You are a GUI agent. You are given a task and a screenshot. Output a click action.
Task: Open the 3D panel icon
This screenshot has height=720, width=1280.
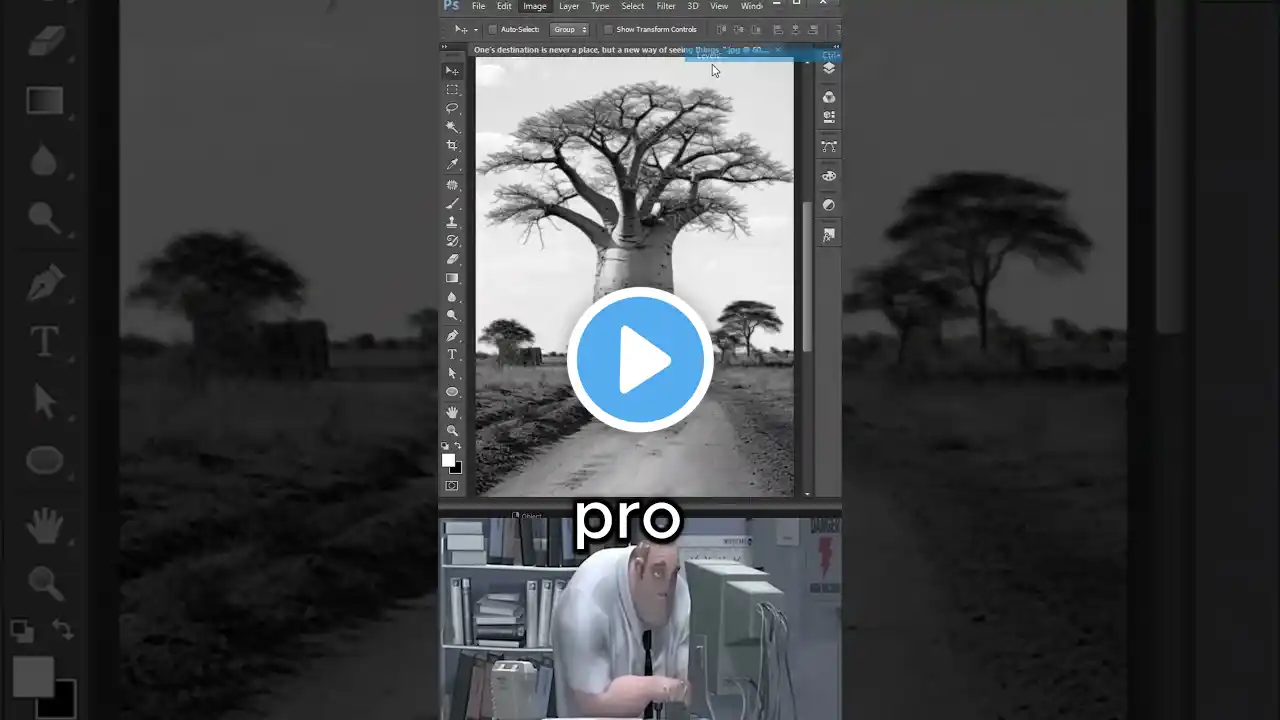click(829, 117)
